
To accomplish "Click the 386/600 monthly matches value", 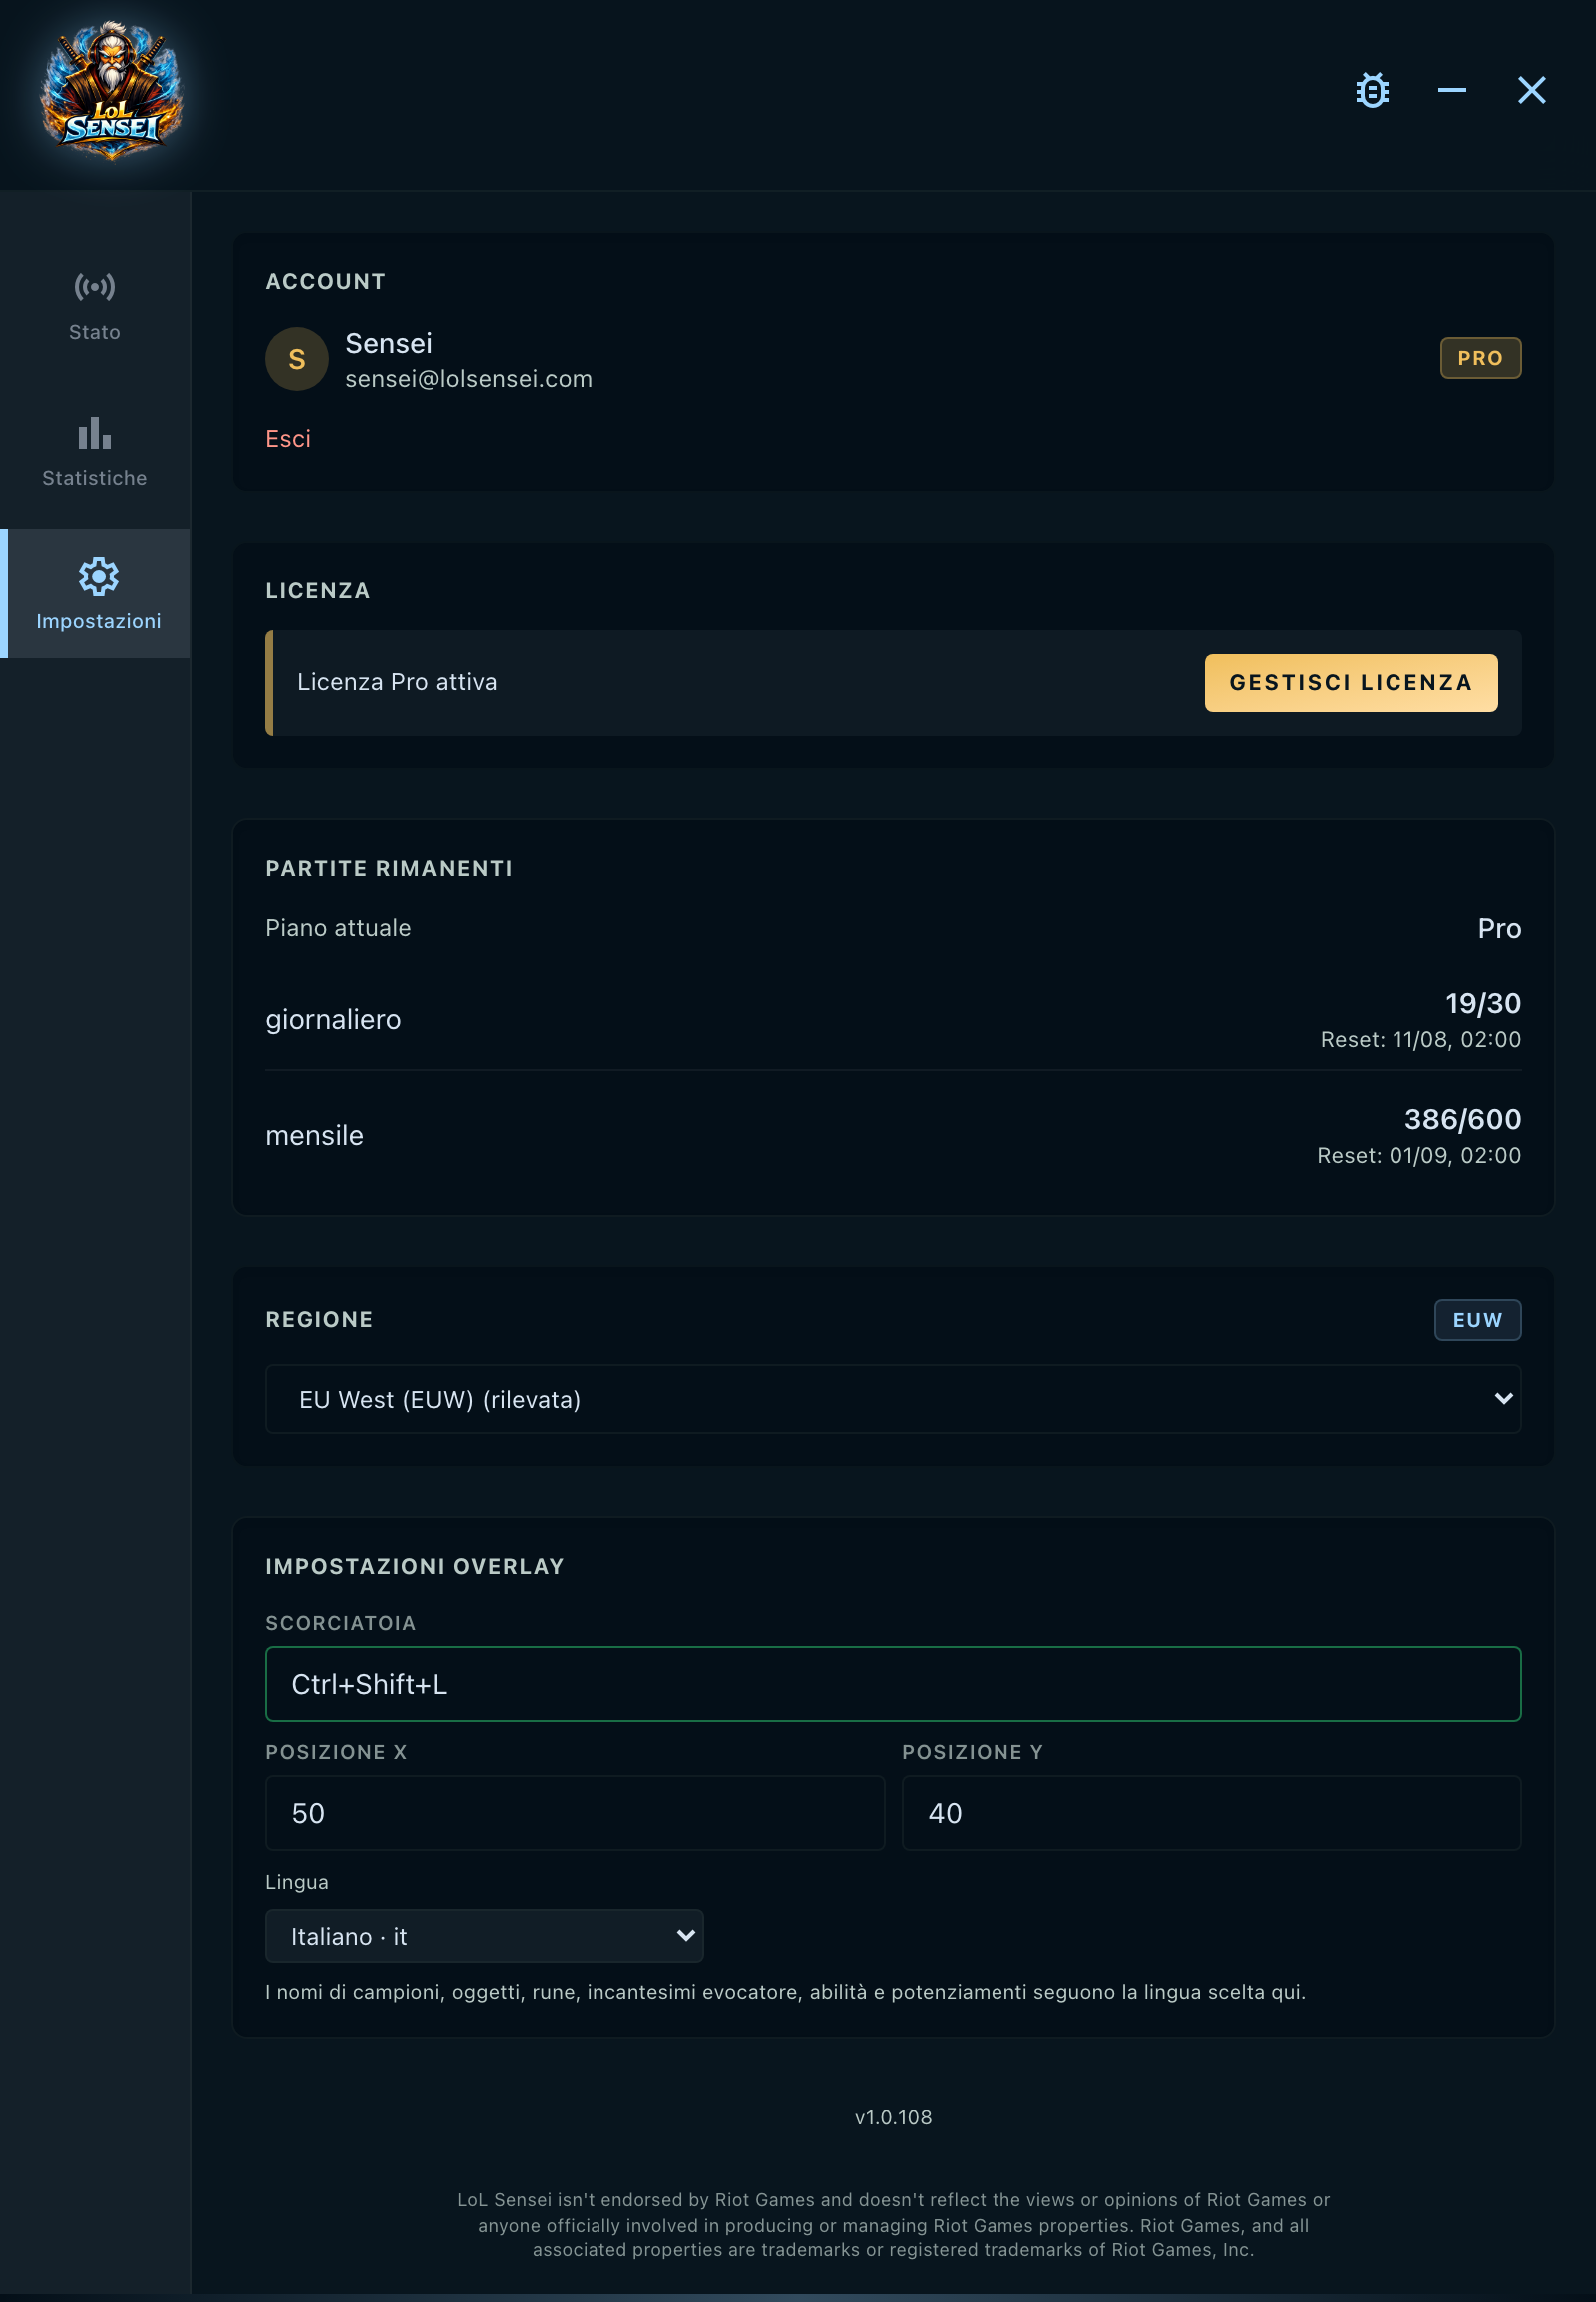I will [x=1462, y=1119].
